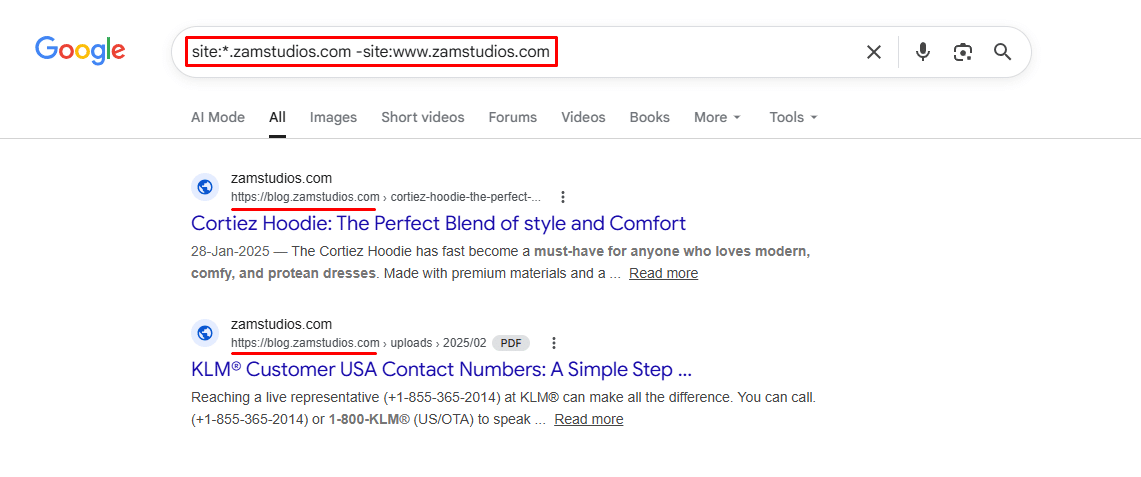Click globe favicon of KLM result
Viewport: 1141px width, 477px height.
tap(204, 333)
